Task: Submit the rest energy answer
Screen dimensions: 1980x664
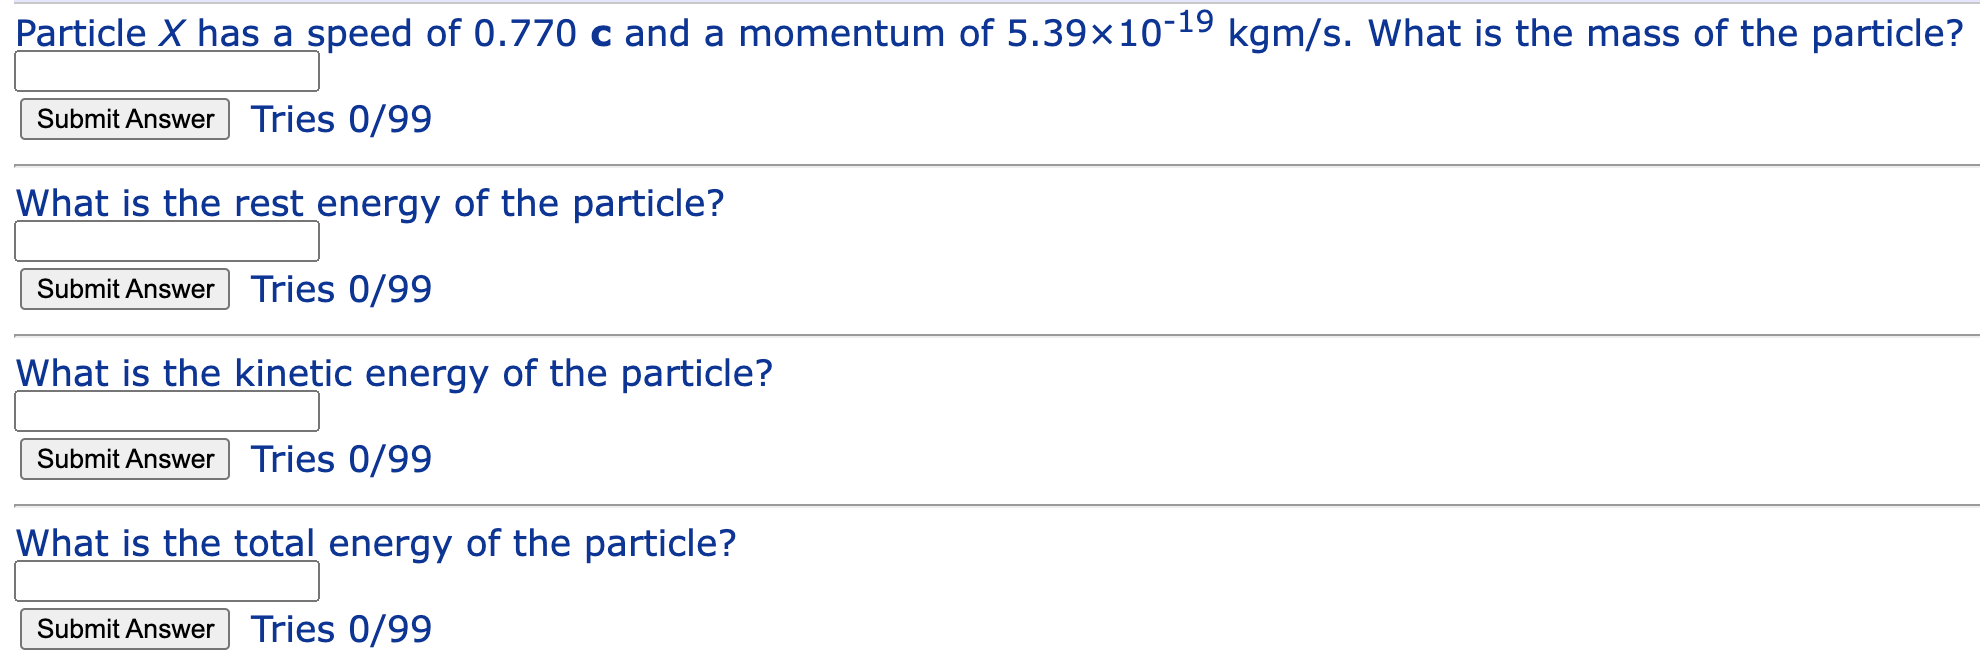Action: point(123,289)
